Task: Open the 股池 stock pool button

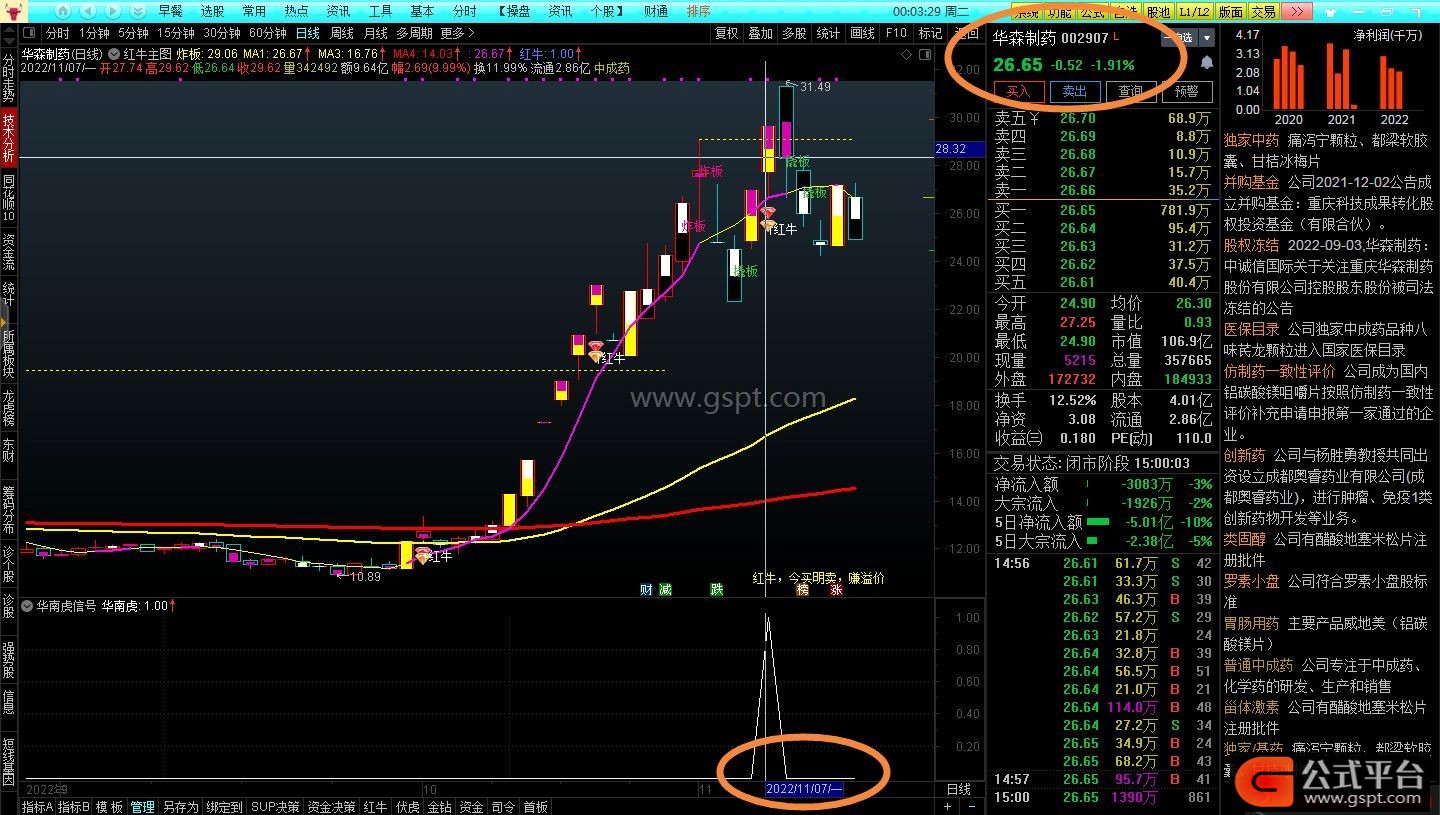Action: 1157,12
